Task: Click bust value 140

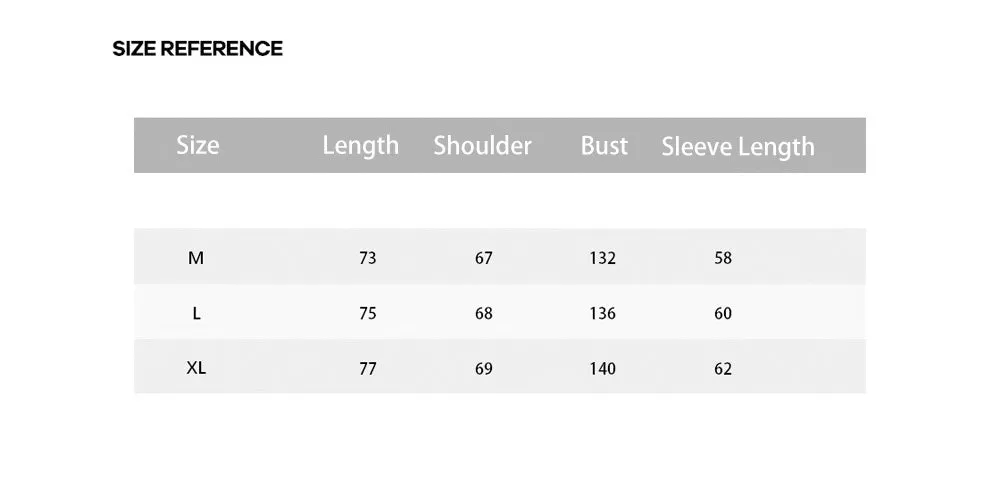Action: (x=603, y=368)
